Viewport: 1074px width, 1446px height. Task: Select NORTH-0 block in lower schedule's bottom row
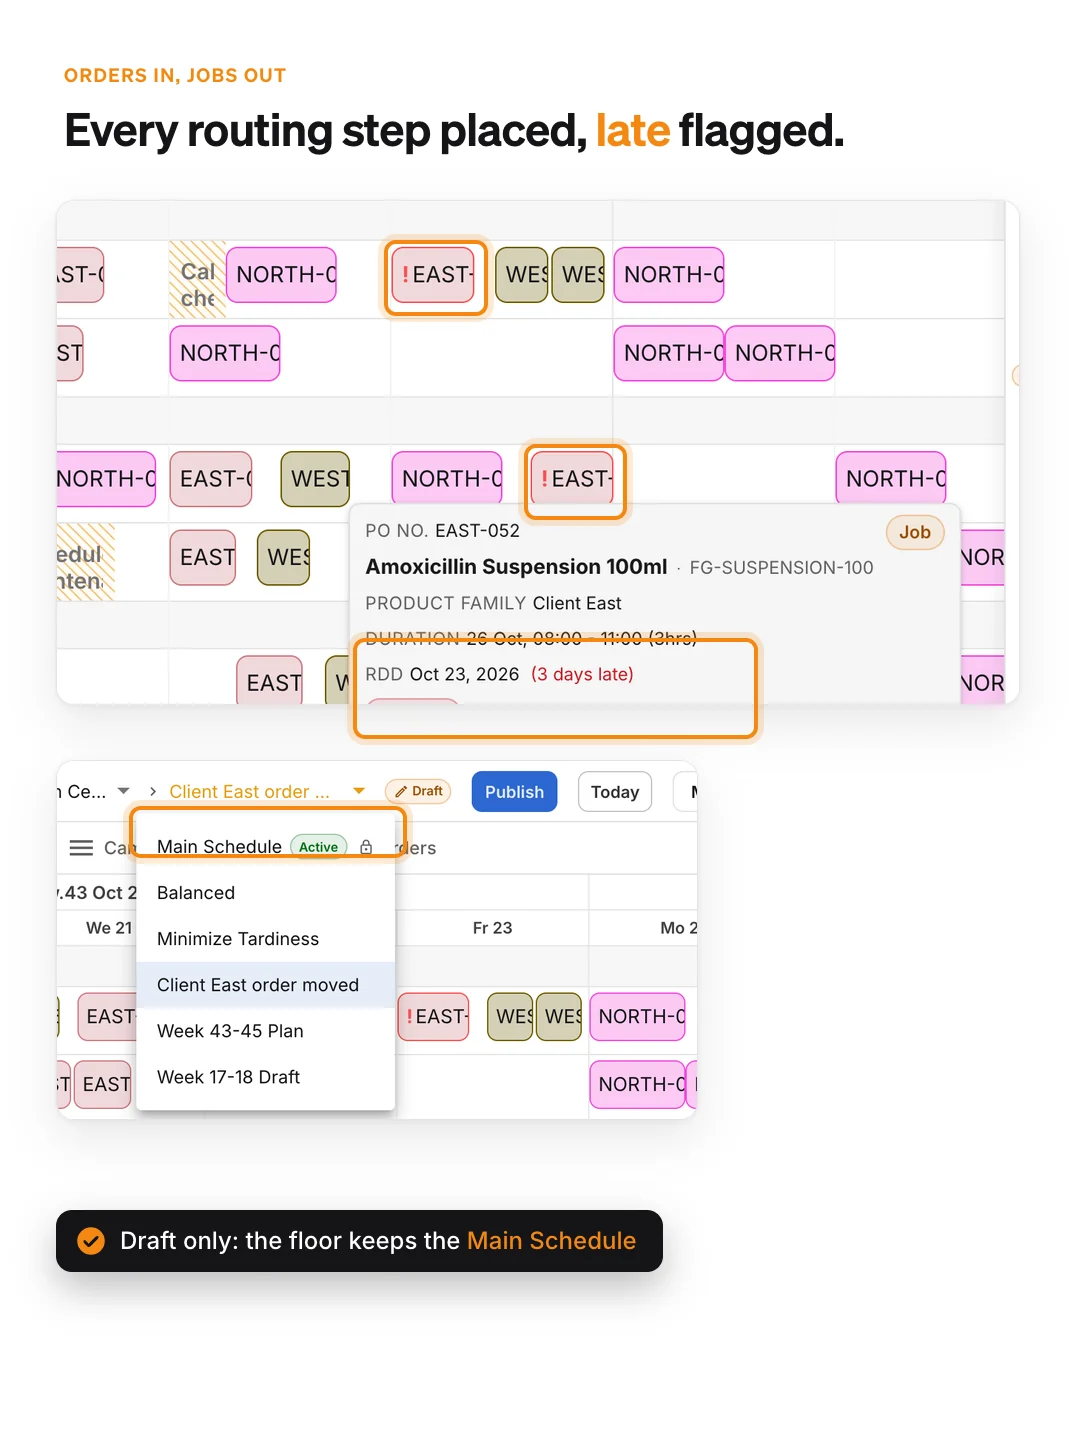pos(638,1085)
